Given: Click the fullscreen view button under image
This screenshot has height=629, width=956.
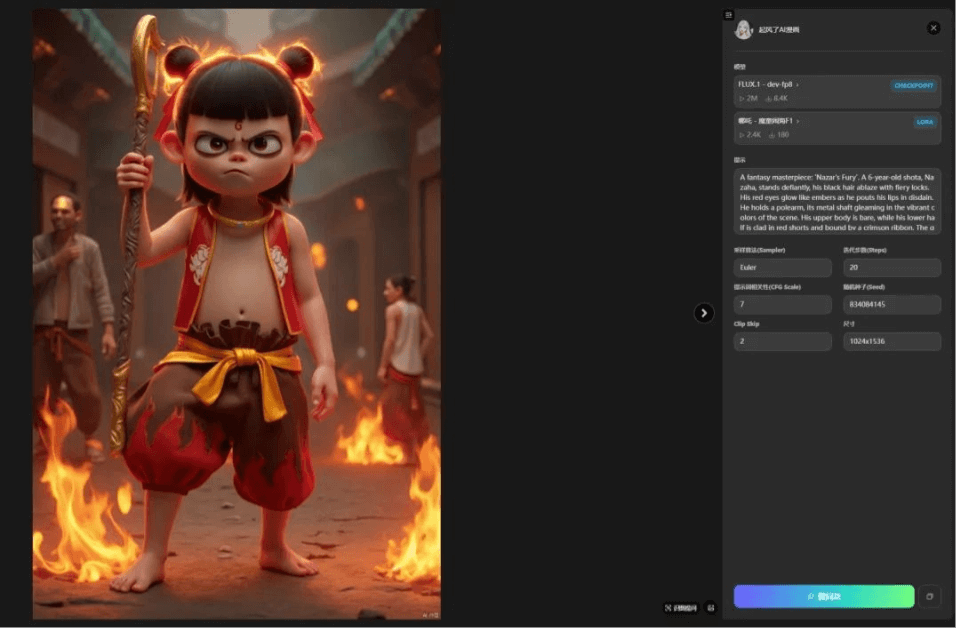Looking at the screenshot, I should click(x=681, y=607).
